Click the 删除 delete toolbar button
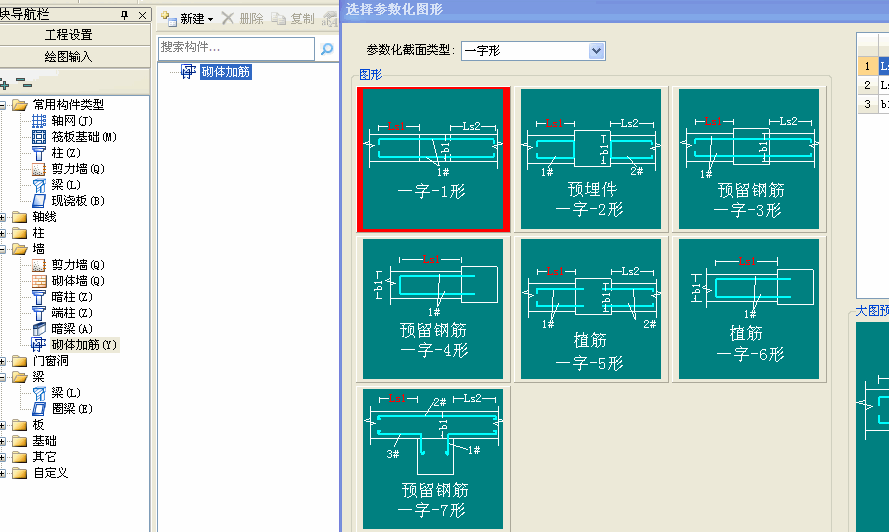Image resolution: width=889 pixels, height=532 pixels. click(x=243, y=19)
